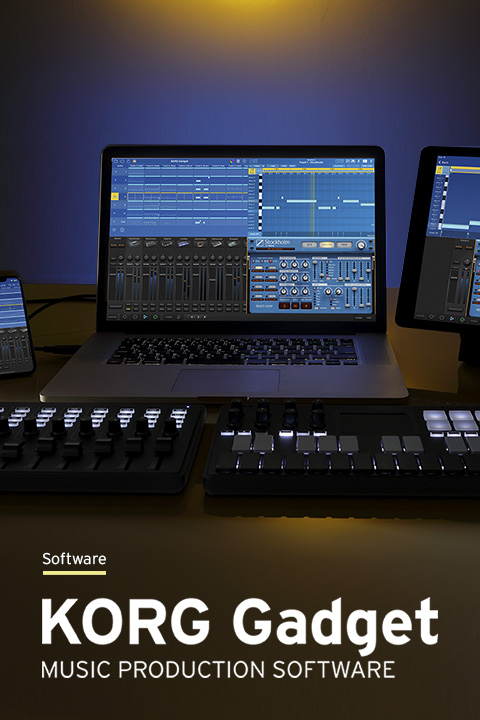Click the third orange number display in Stockholm

pyautogui.click(x=306, y=305)
